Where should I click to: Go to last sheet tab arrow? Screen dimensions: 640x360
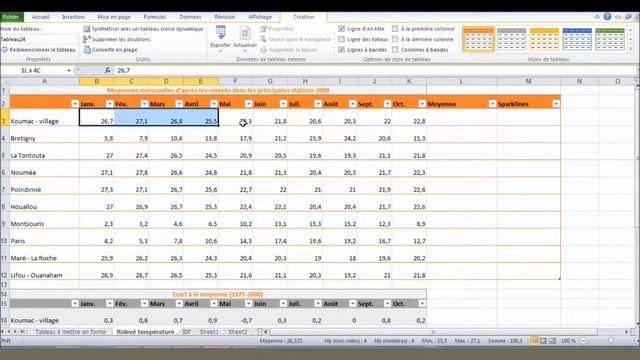coord(22,332)
